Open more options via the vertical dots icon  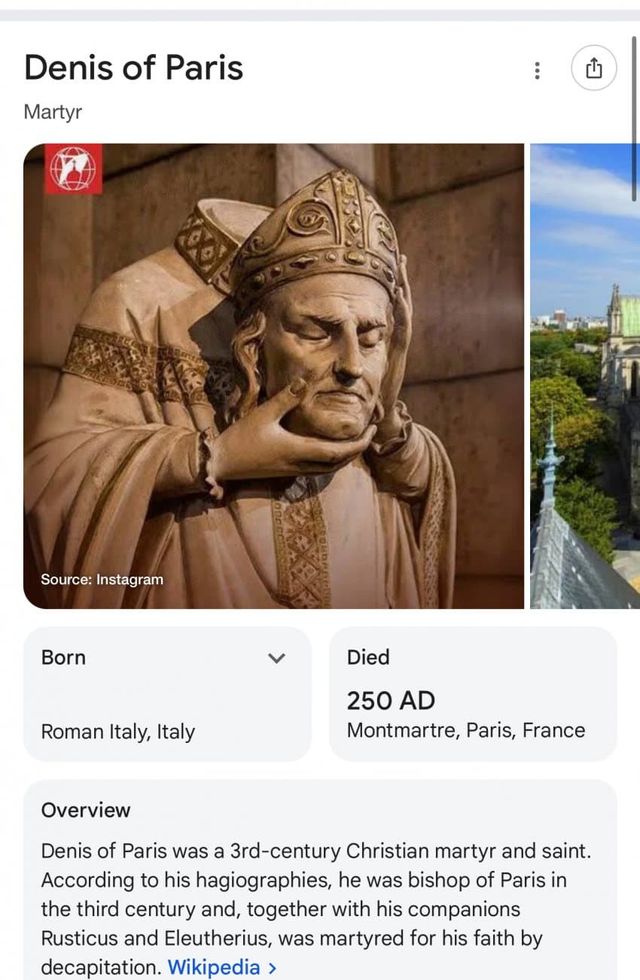537,70
